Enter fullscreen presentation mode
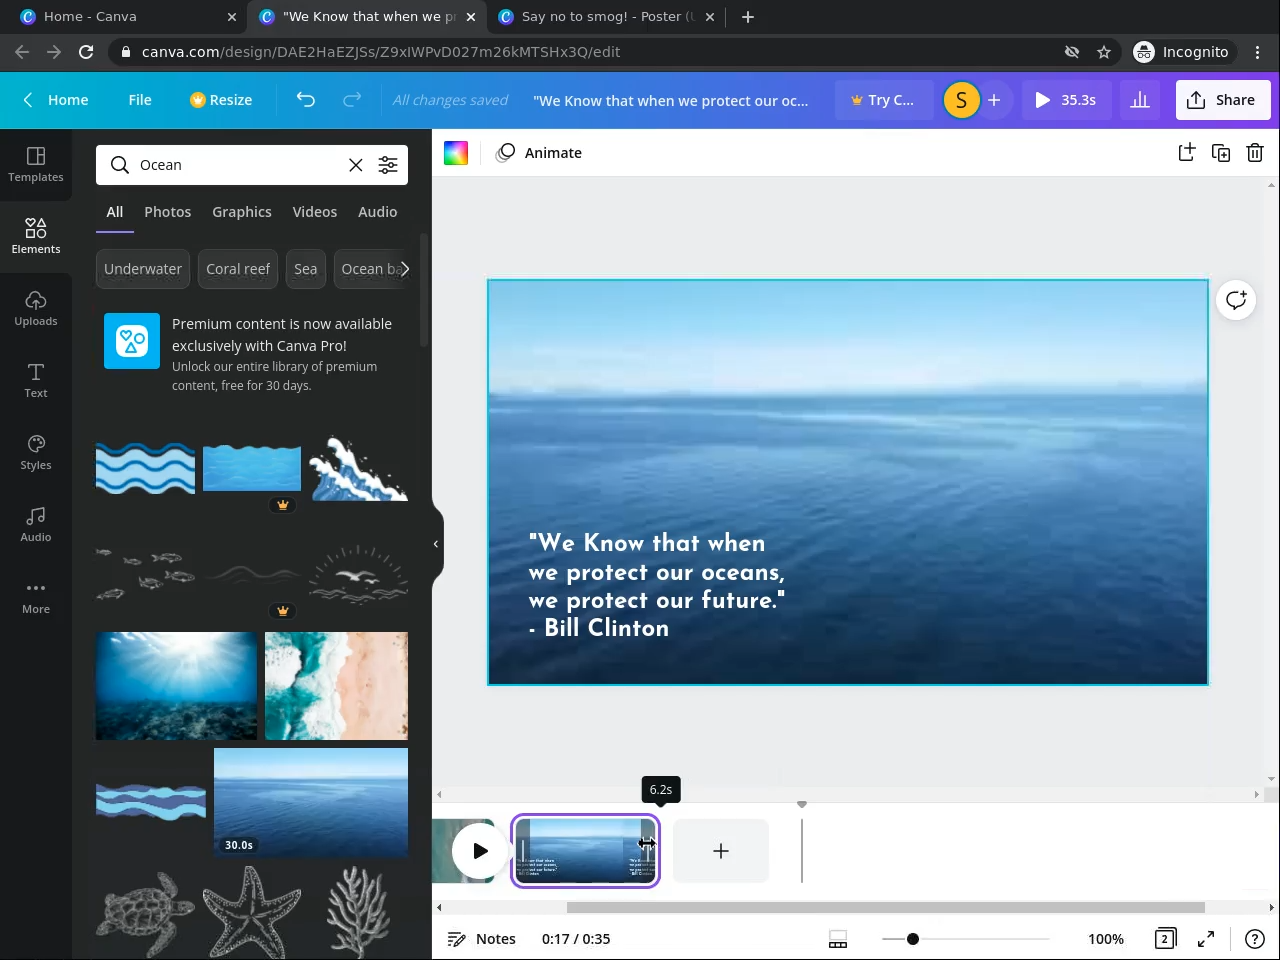 point(1206,939)
